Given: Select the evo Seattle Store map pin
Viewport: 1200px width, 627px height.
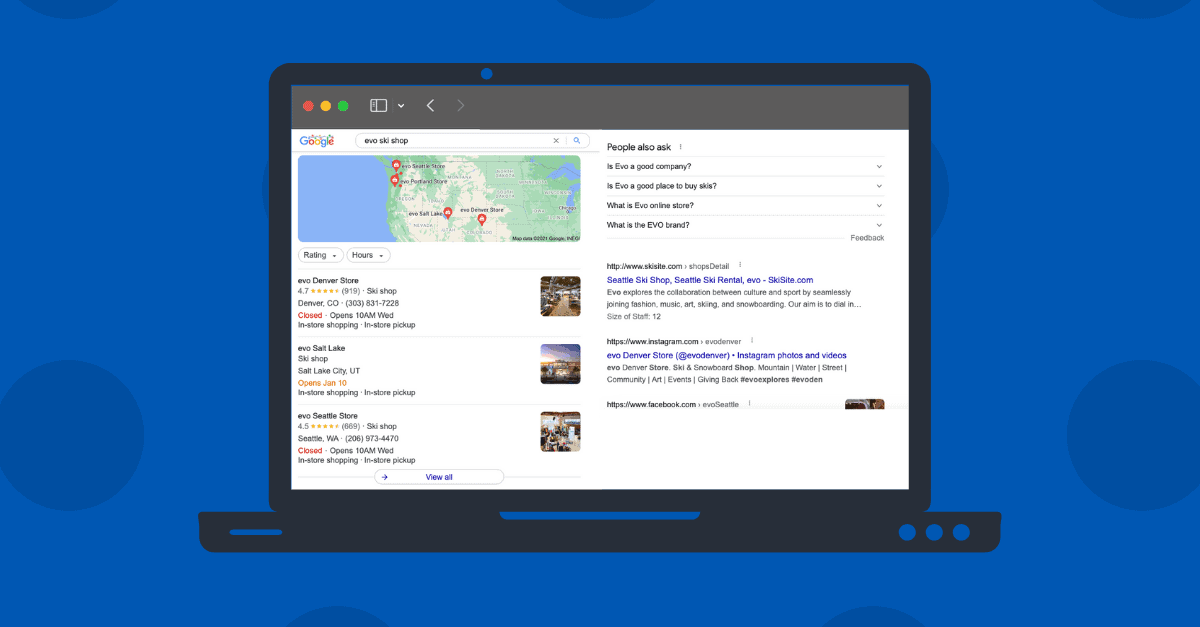Looking at the screenshot, I should (x=396, y=165).
